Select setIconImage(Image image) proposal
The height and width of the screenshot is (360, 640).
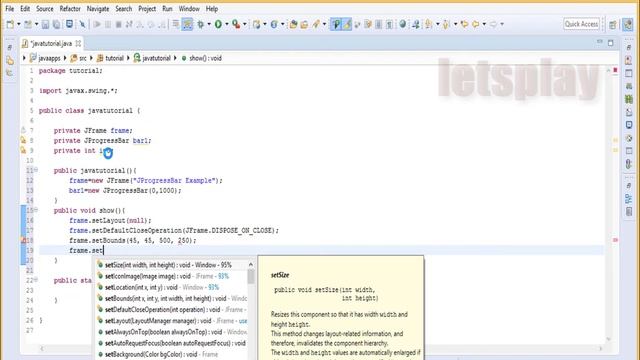point(171,276)
